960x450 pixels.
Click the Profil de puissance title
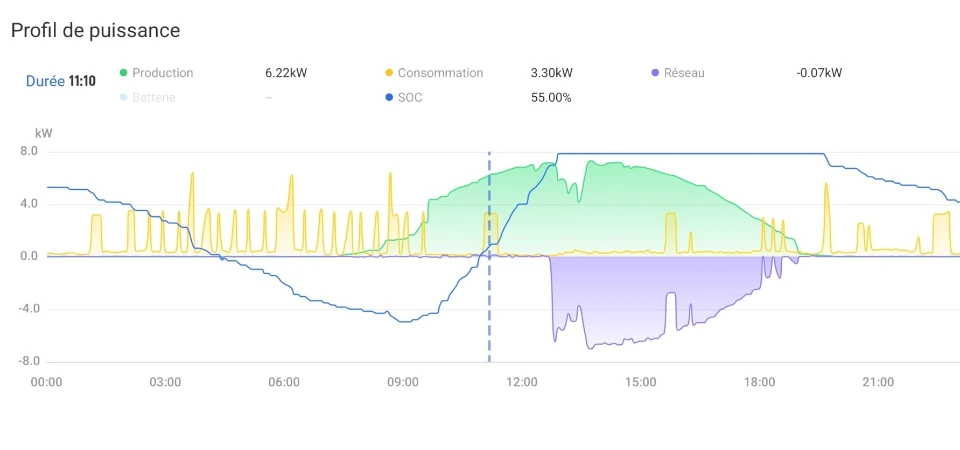(x=96, y=31)
